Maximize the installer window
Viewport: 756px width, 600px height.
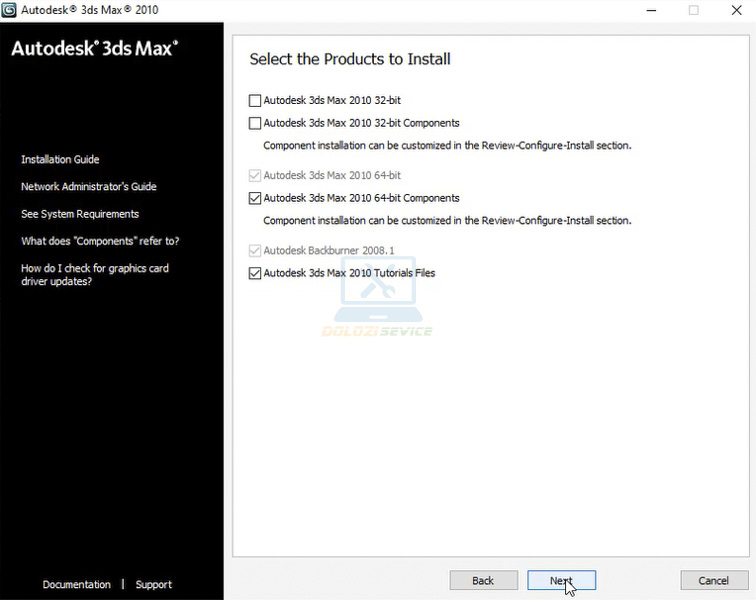coord(694,10)
